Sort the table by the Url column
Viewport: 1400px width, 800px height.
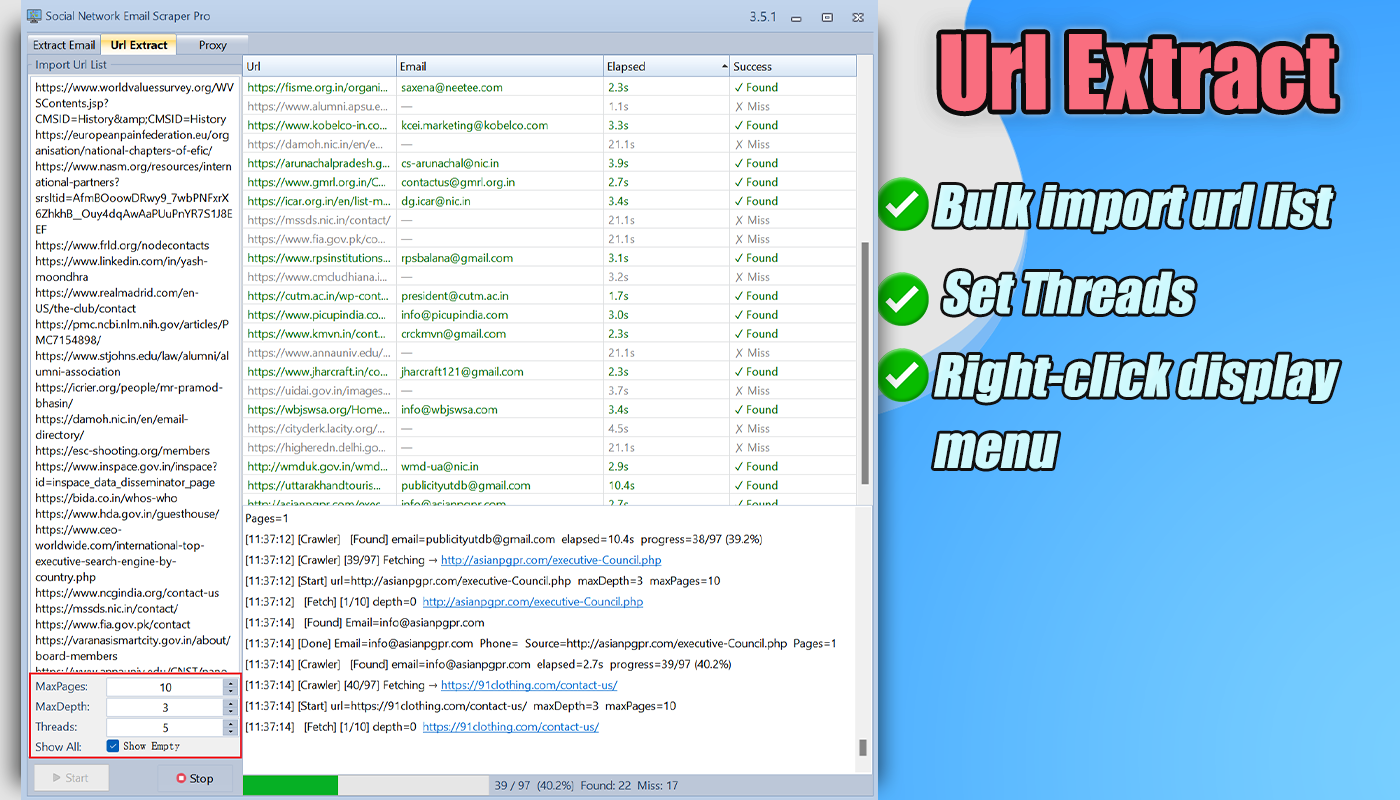point(320,66)
